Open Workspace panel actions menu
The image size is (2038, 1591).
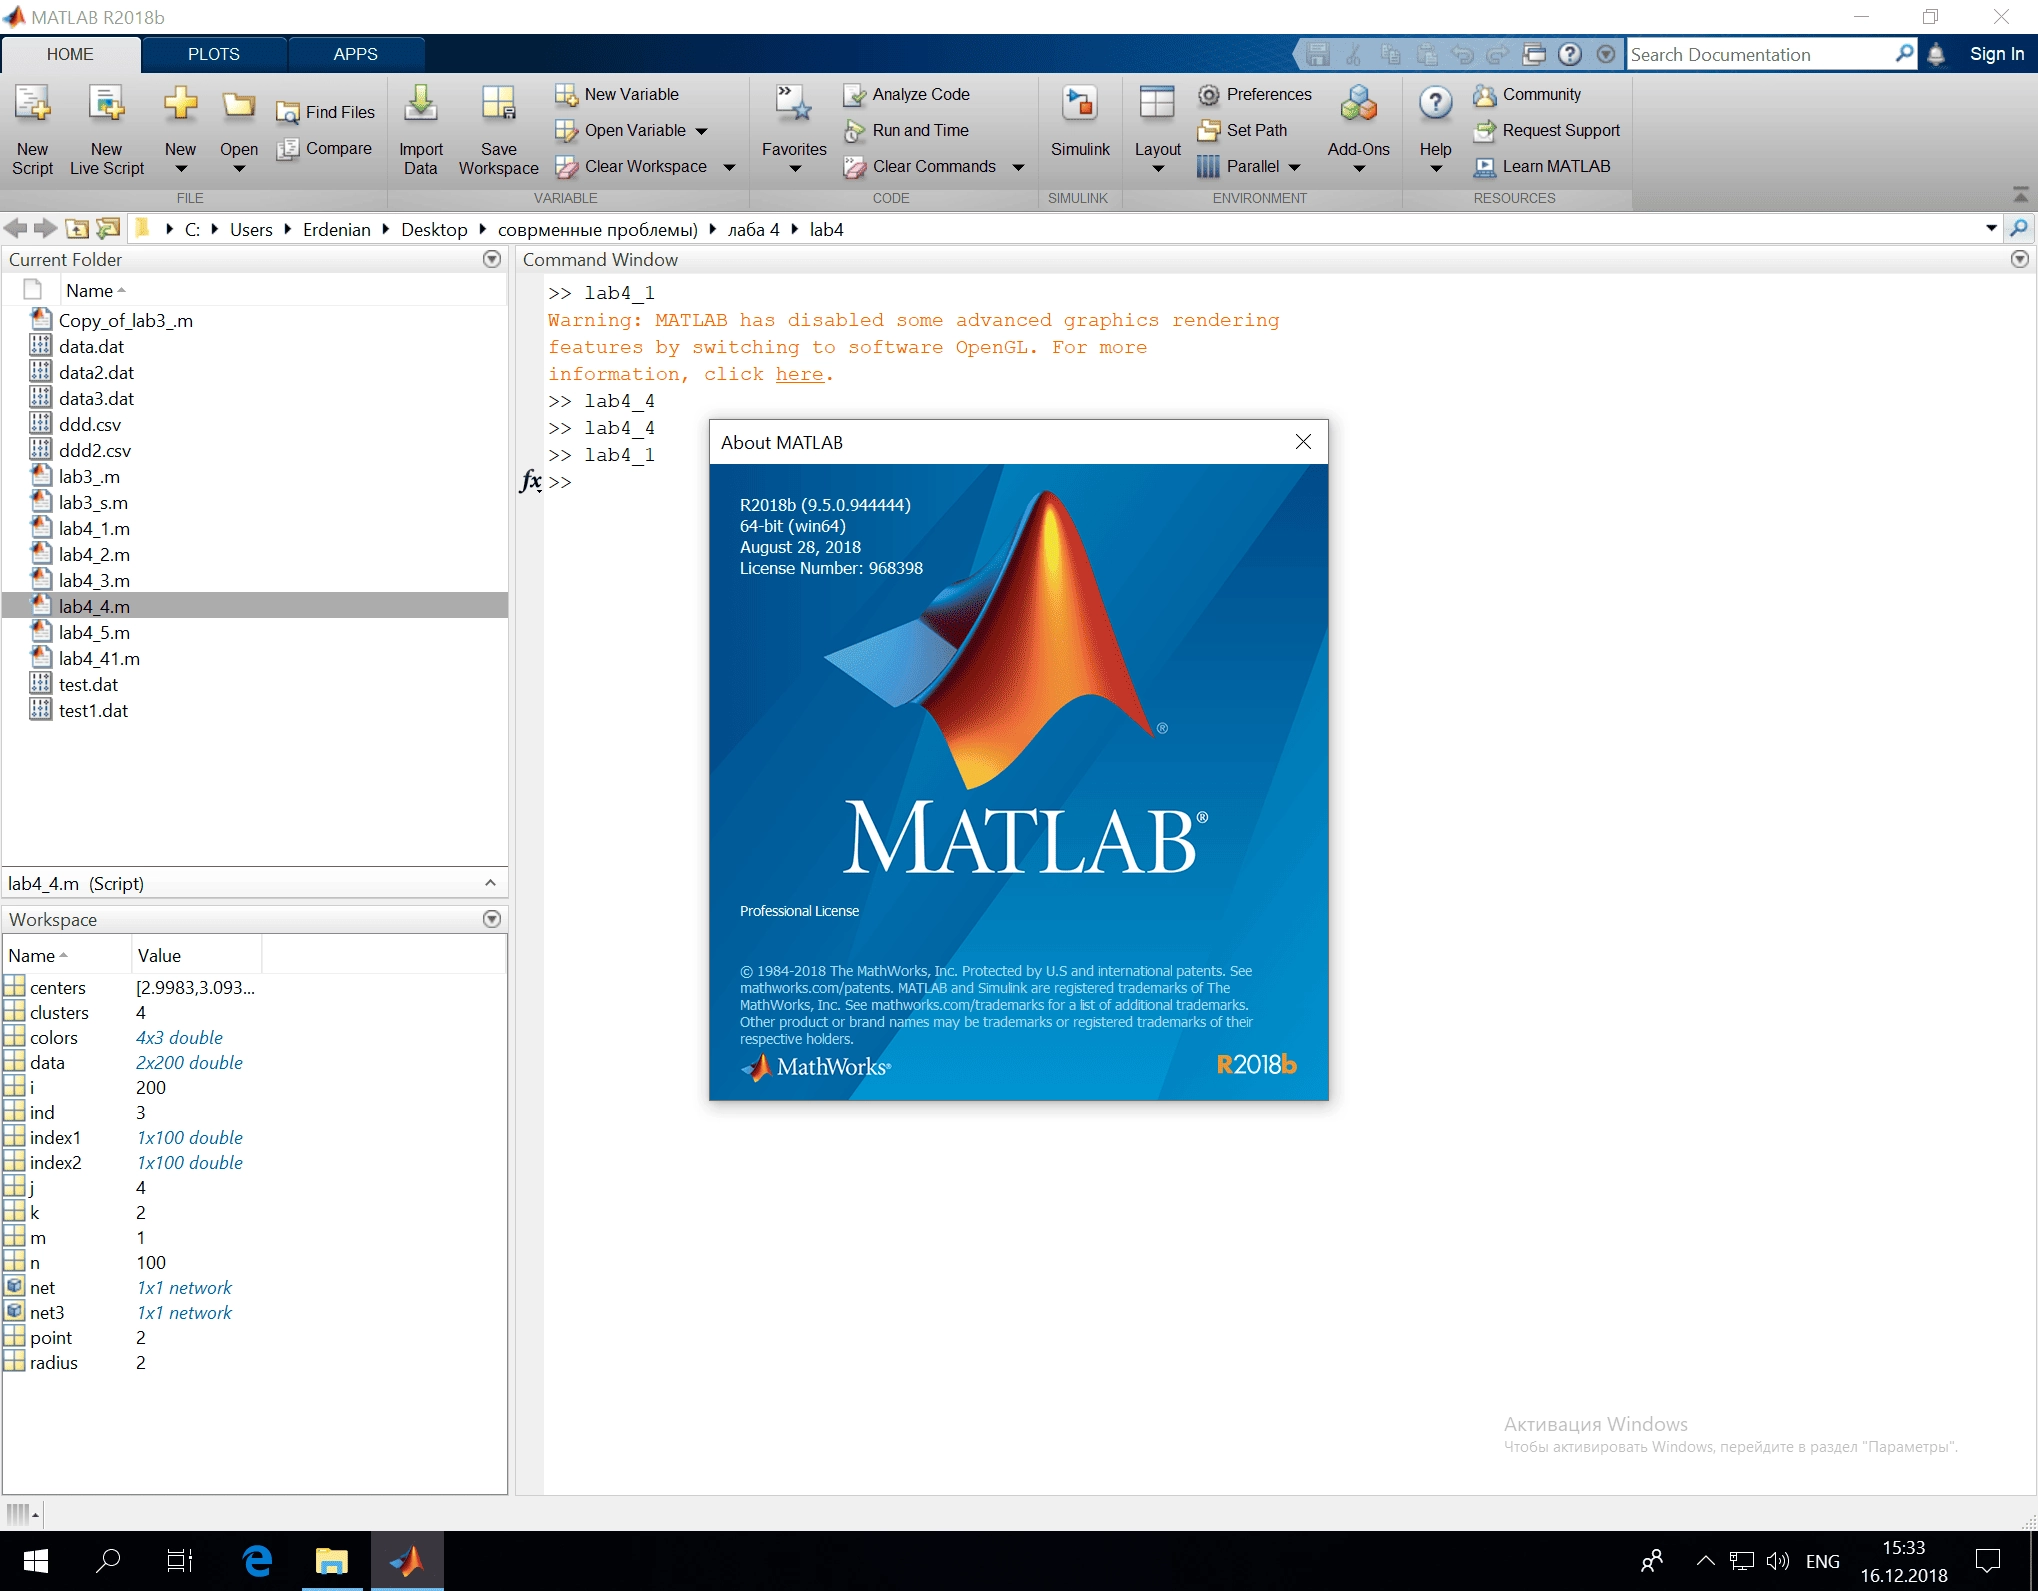click(x=492, y=919)
